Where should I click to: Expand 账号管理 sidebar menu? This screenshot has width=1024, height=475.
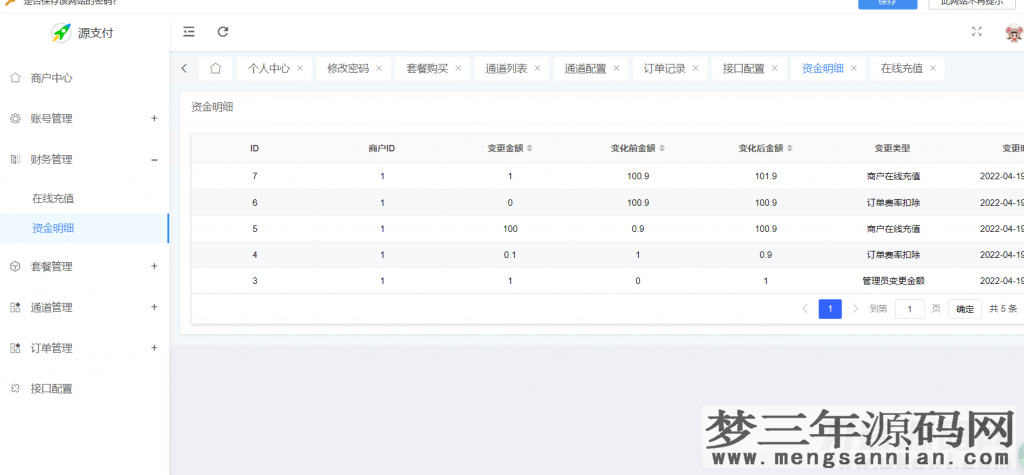pos(84,118)
